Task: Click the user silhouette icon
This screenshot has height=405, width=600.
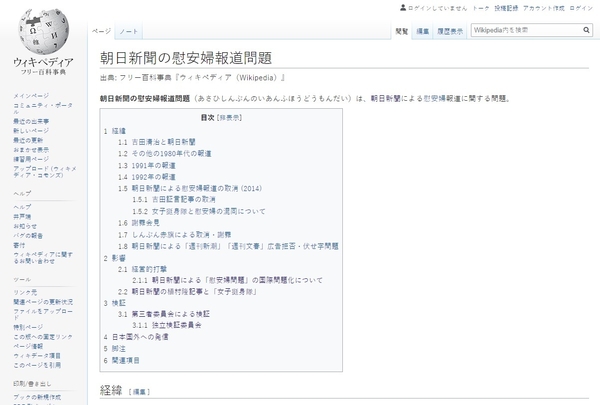Action: click(x=403, y=8)
